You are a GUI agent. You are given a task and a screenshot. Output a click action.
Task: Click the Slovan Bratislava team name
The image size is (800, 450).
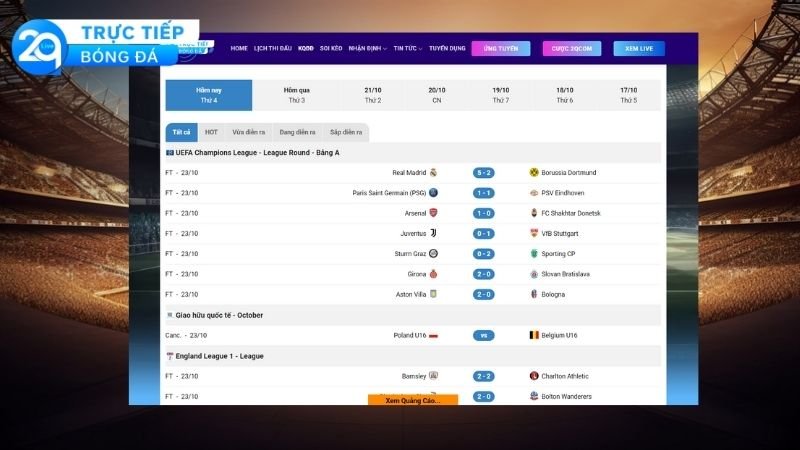565,274
